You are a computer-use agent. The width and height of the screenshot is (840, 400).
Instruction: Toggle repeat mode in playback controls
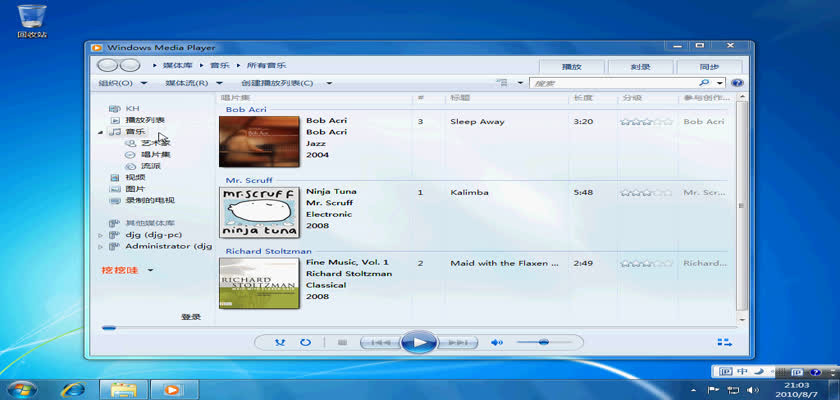[305, 342]
